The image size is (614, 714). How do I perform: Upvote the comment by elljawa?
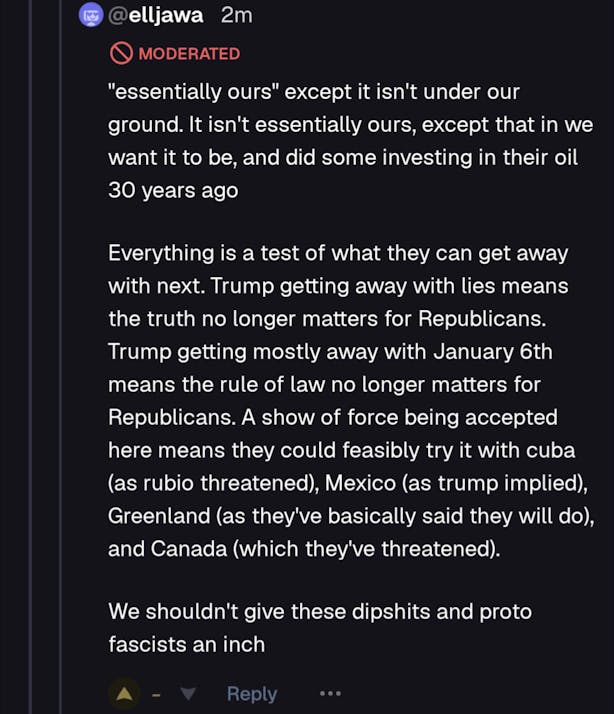point(124,694)
